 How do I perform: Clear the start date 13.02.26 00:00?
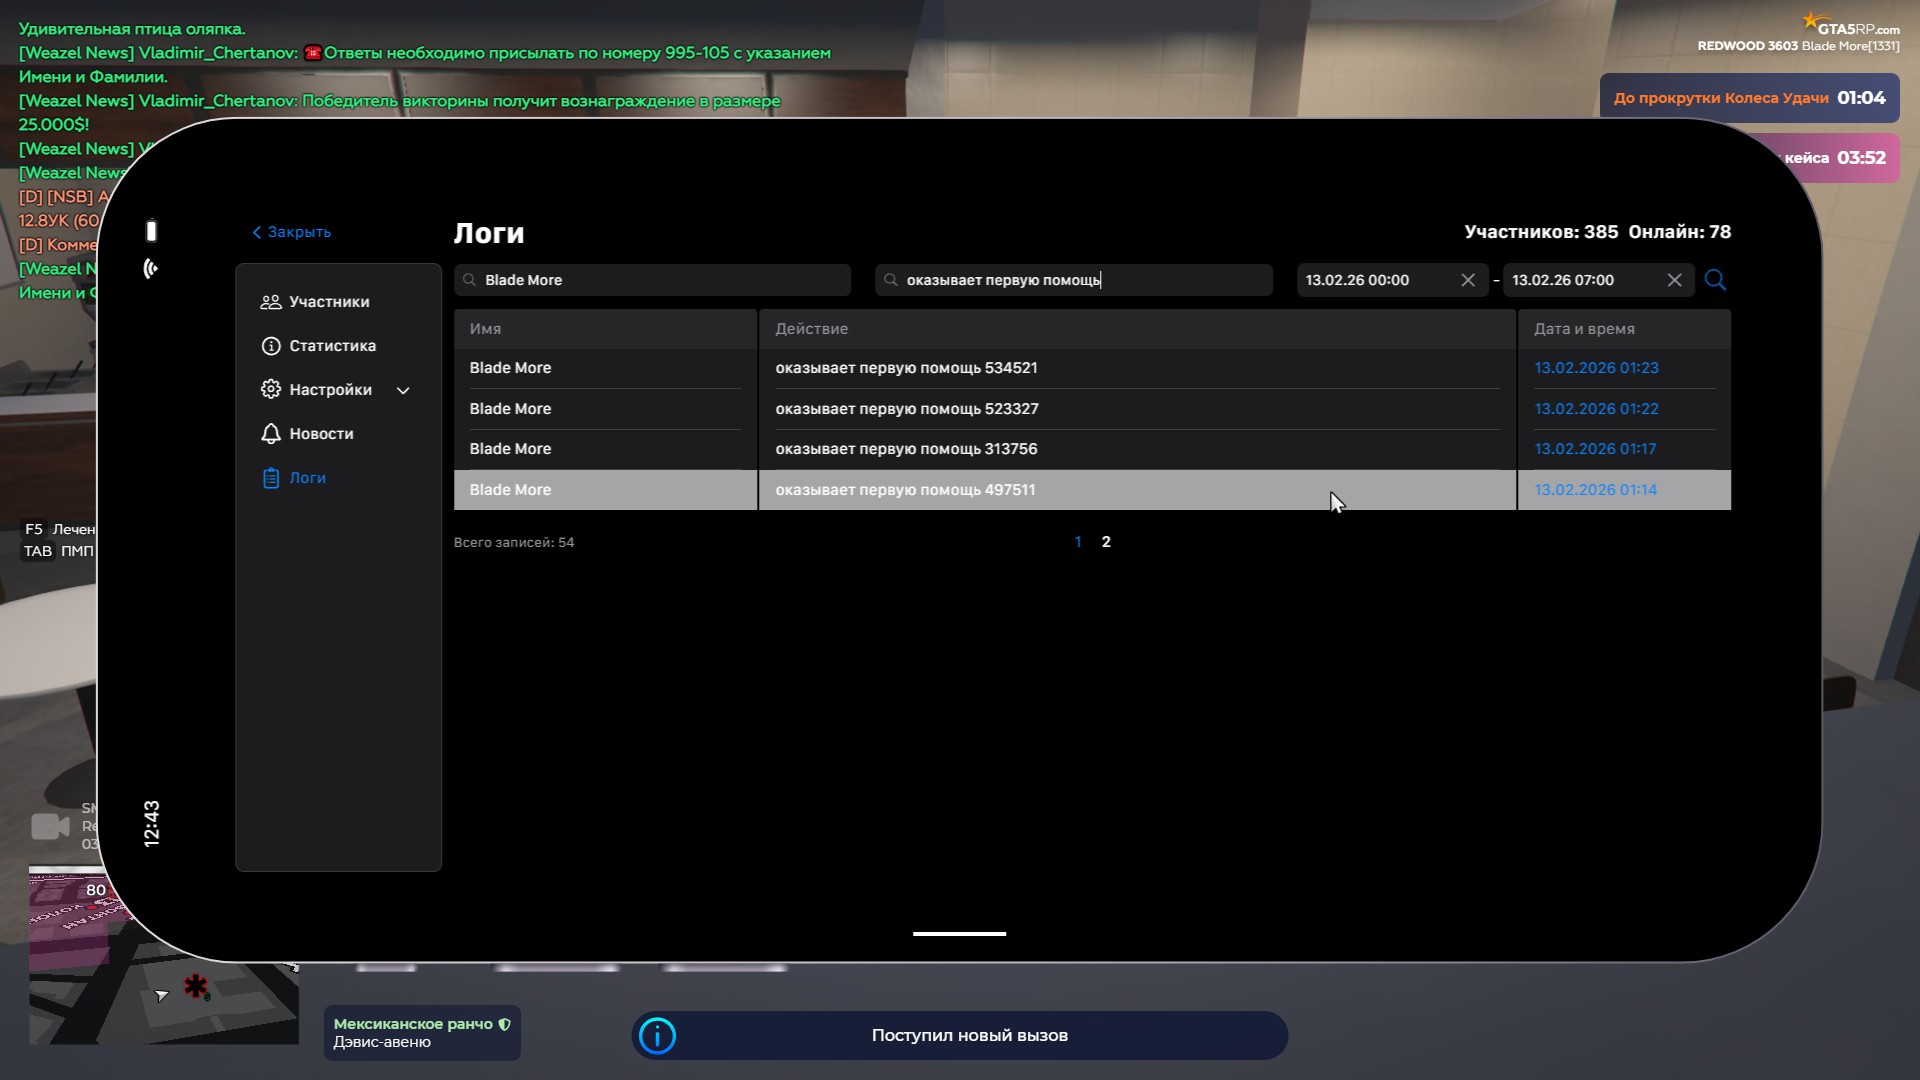1467,280
